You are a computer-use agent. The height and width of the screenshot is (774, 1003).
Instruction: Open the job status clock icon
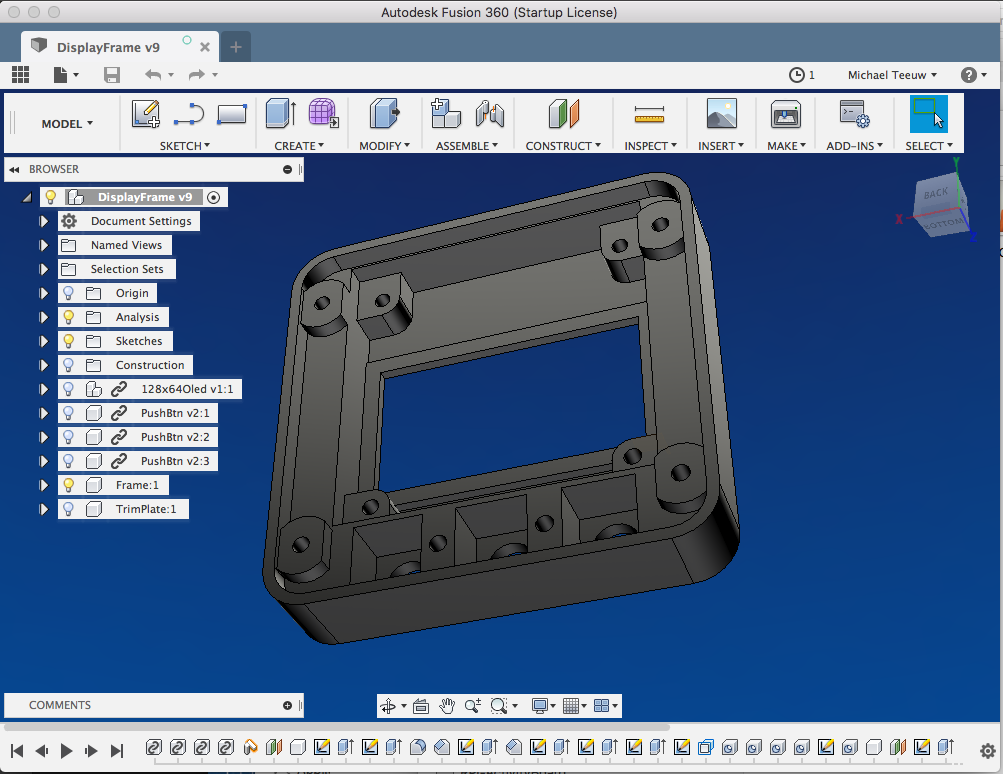[x=797, y=75]
